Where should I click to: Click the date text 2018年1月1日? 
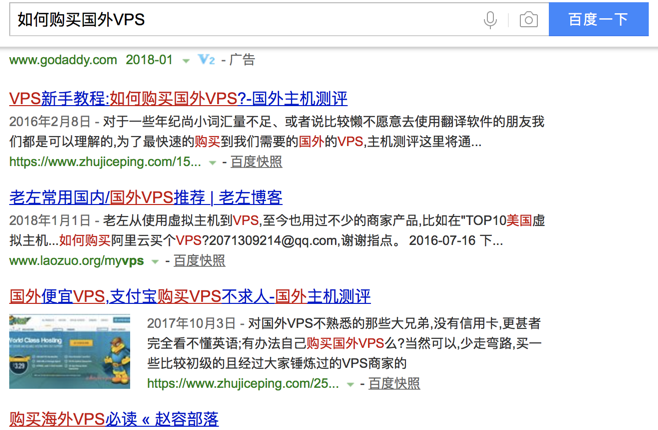pyautogui.click(x=50, y=221)
